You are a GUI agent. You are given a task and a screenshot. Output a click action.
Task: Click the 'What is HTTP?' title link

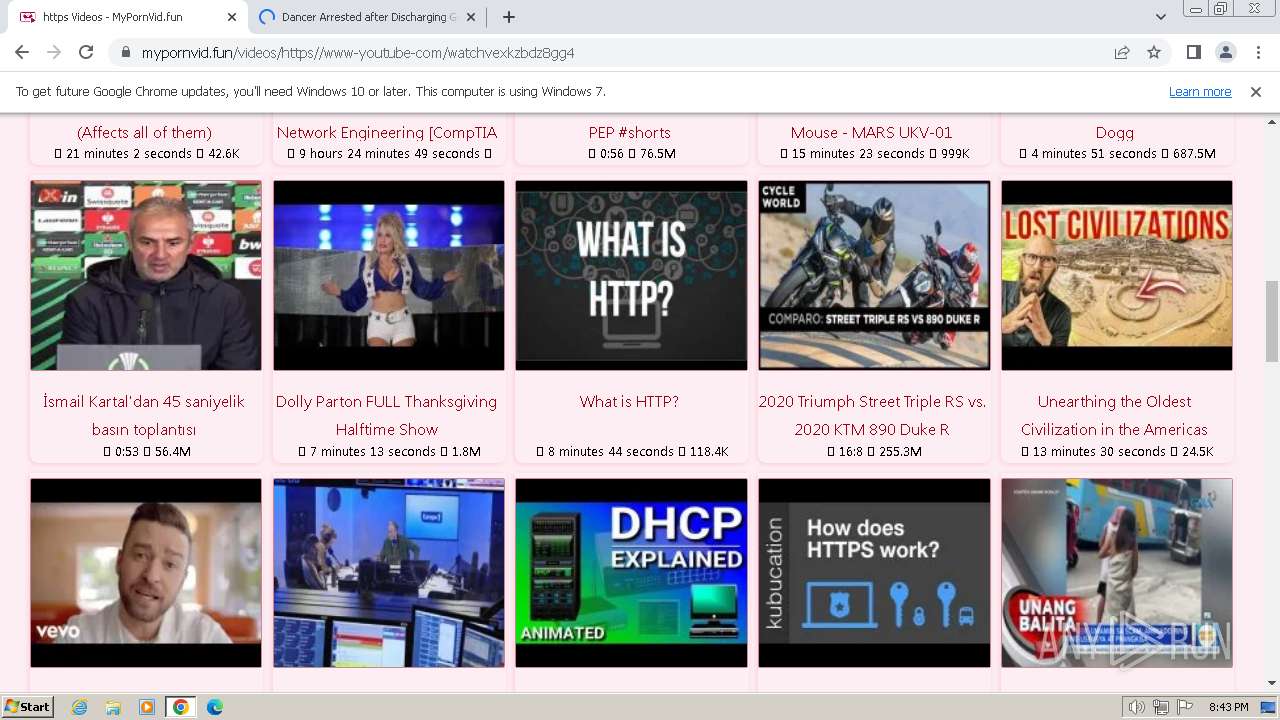point(629,402)
